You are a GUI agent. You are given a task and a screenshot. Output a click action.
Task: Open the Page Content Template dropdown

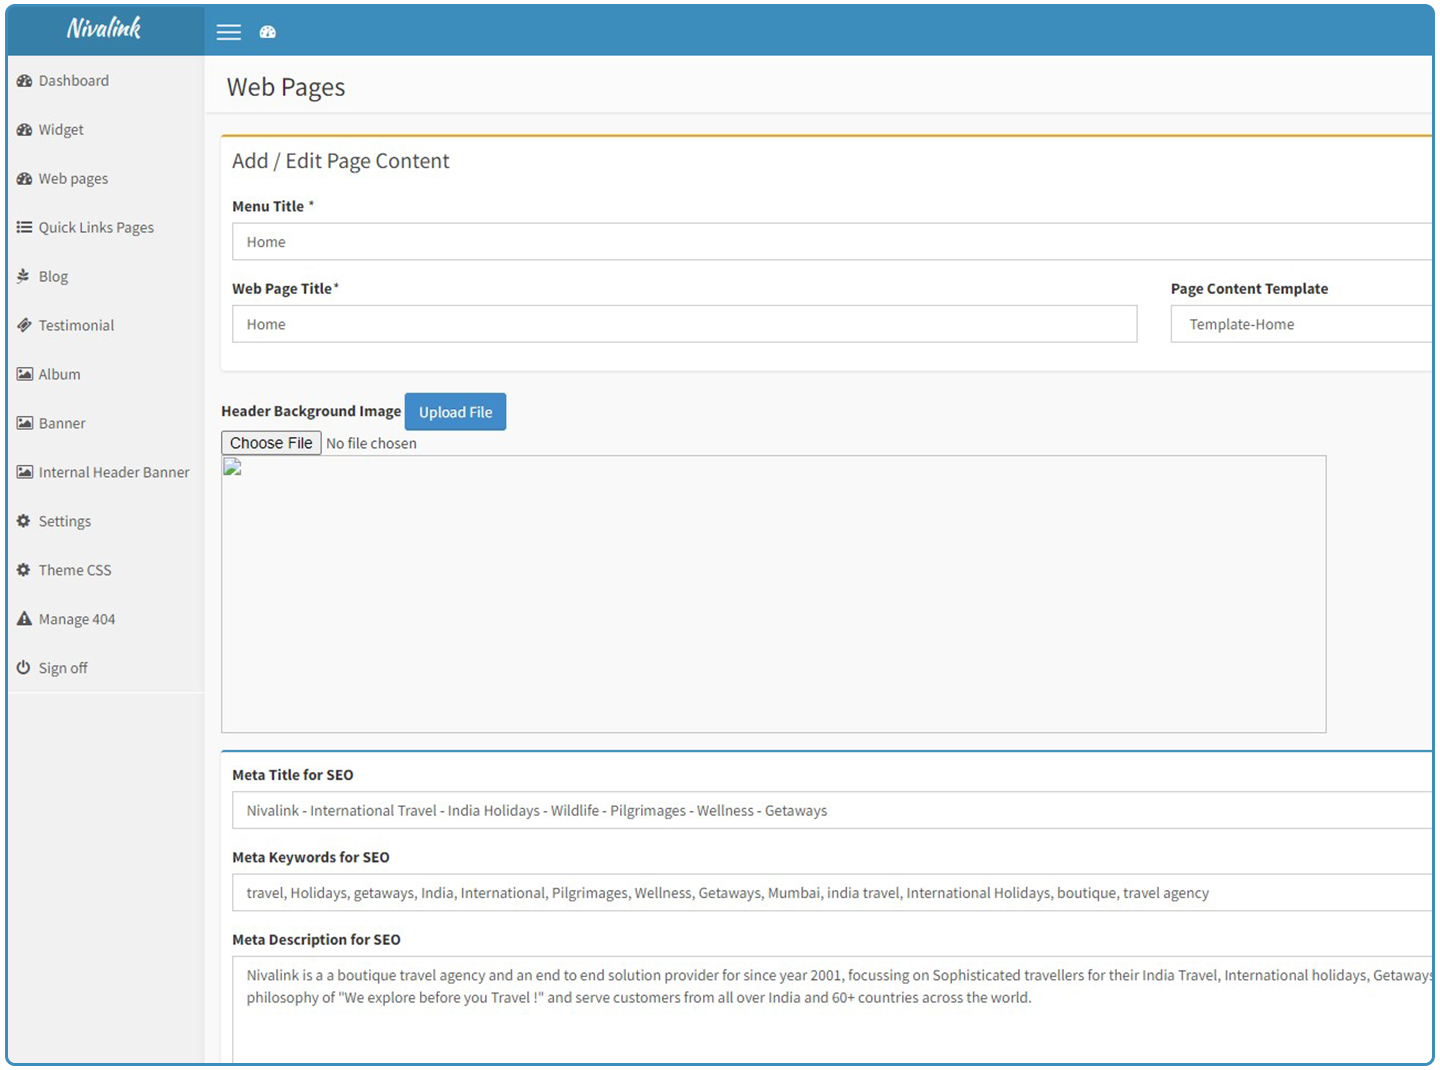[x=1300, y=324]
